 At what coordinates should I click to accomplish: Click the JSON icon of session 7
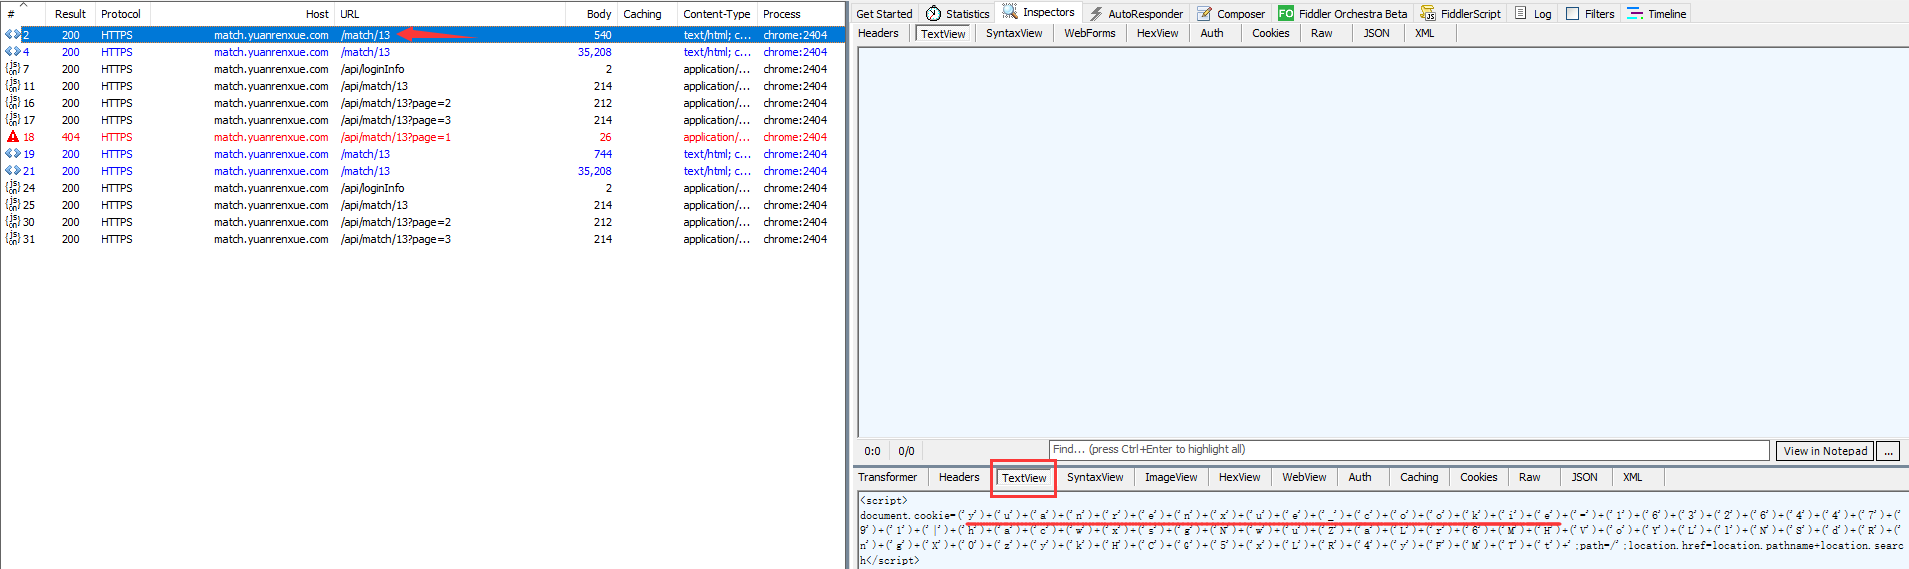click(13, 69)
